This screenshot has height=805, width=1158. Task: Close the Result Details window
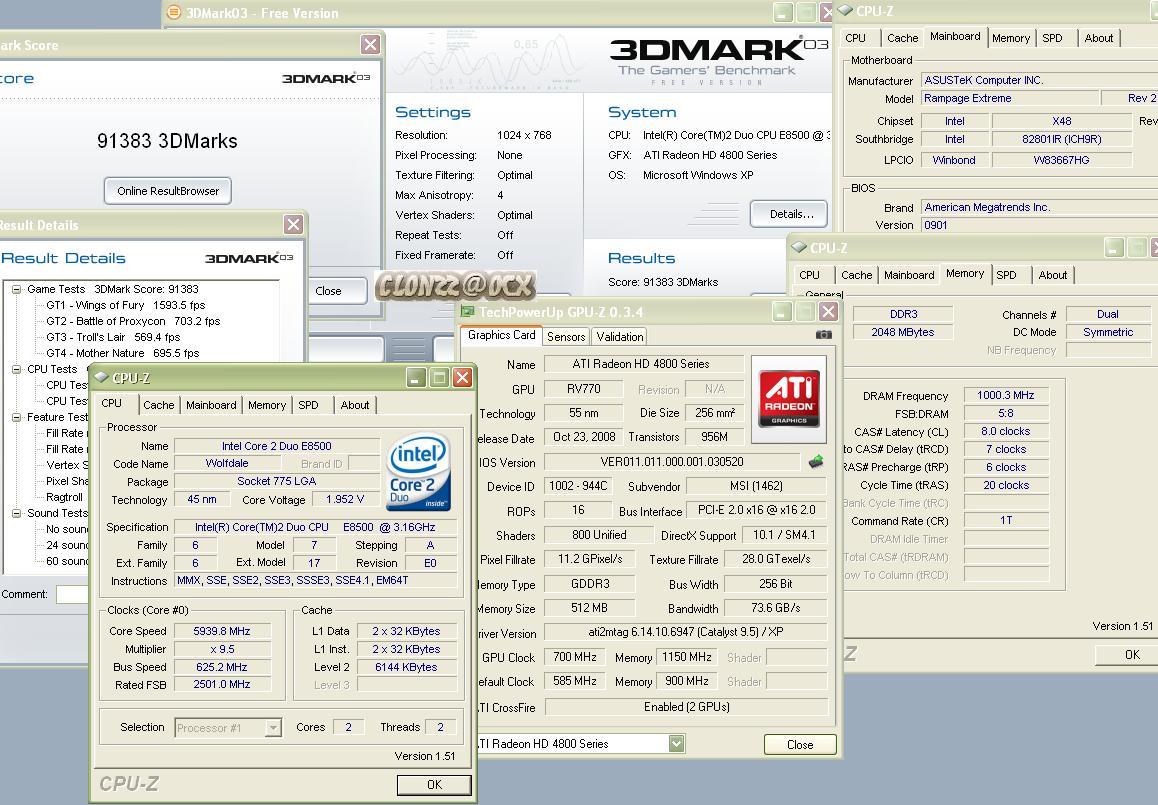point(293,225)
